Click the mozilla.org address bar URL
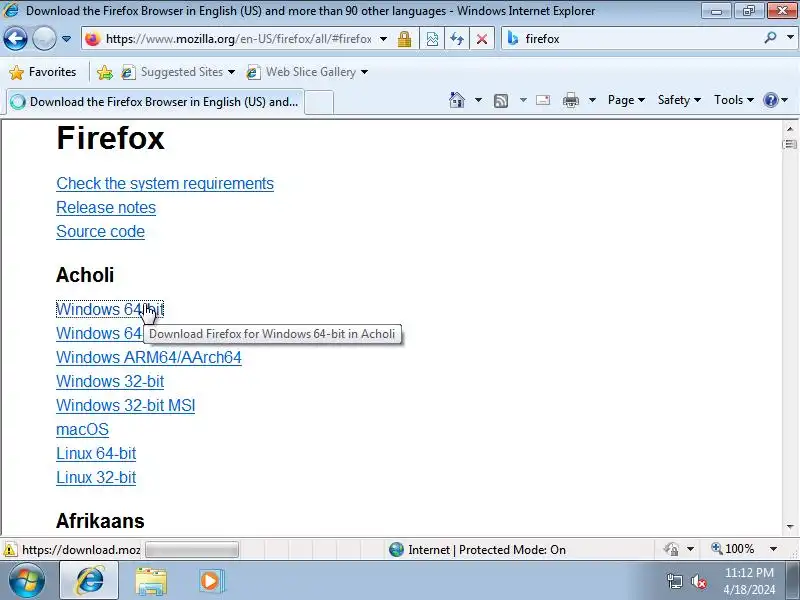 click(x=239, y=39)
